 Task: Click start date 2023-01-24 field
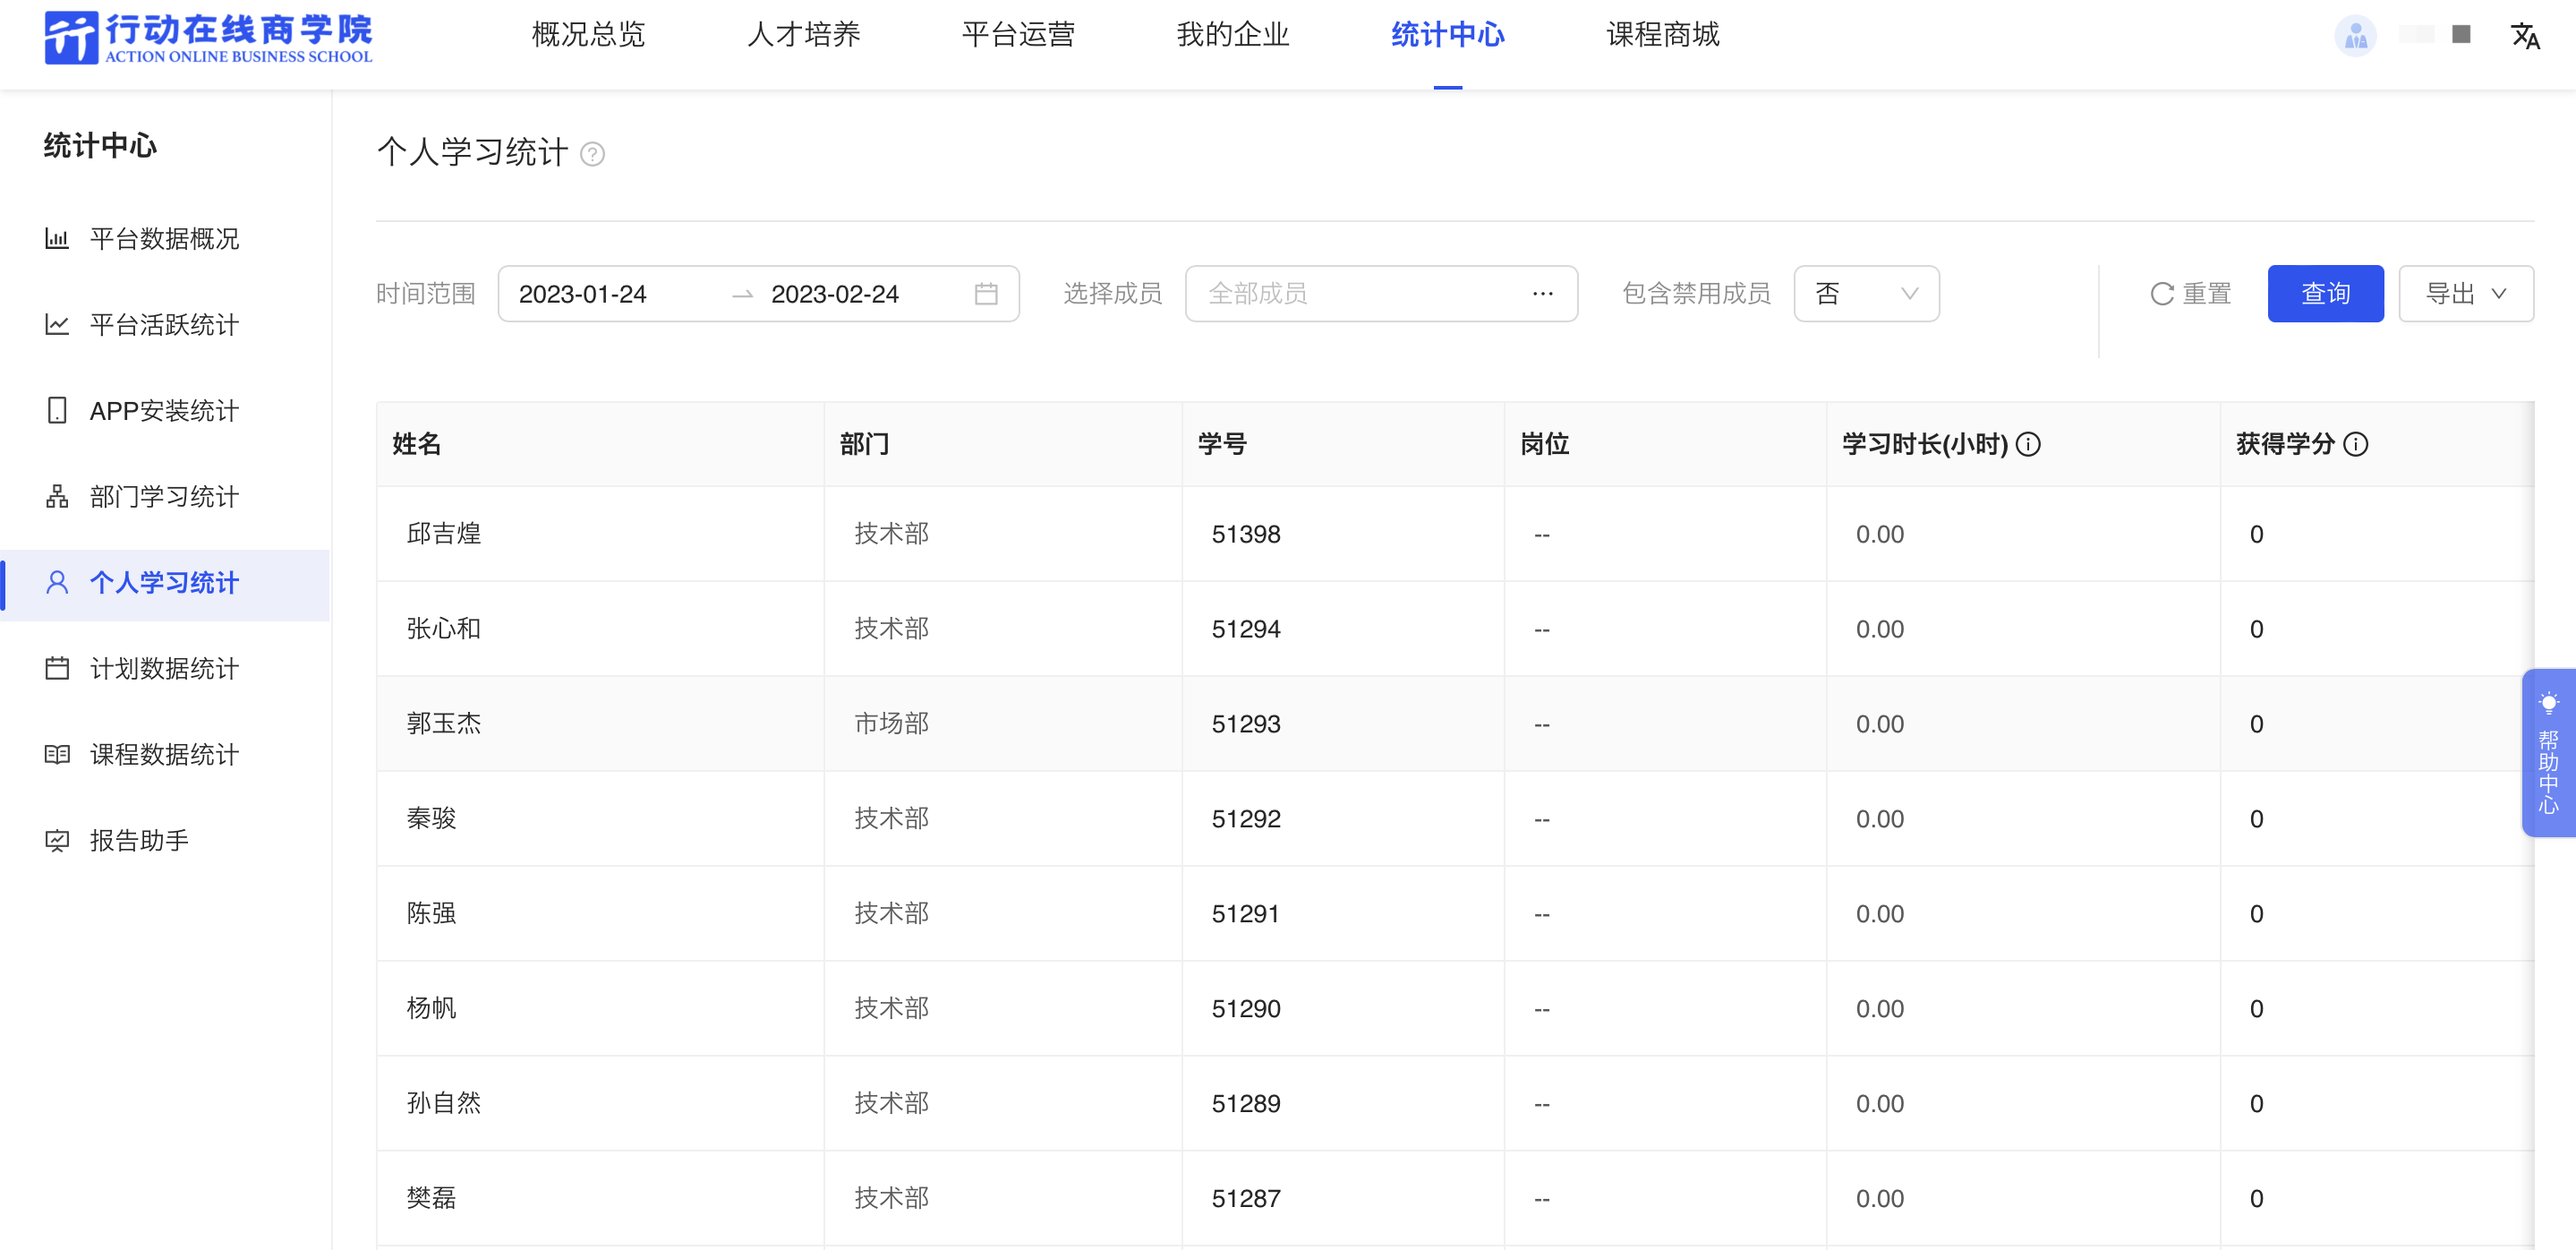[583, 295]
